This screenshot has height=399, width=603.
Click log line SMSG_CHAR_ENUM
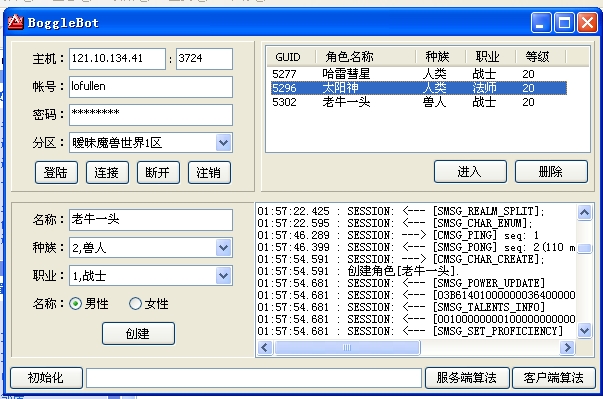click(x=395, y=223)
